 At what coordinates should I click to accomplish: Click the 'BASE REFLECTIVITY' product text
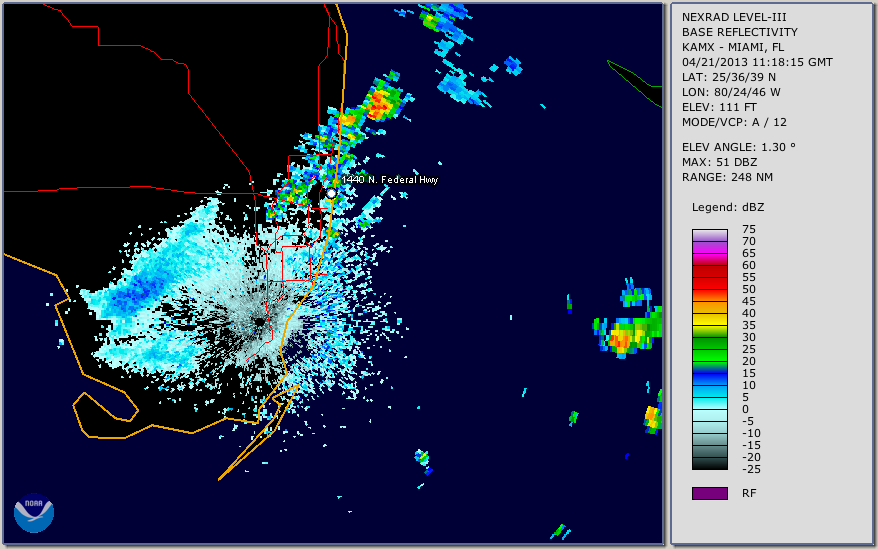pos(739,32)
